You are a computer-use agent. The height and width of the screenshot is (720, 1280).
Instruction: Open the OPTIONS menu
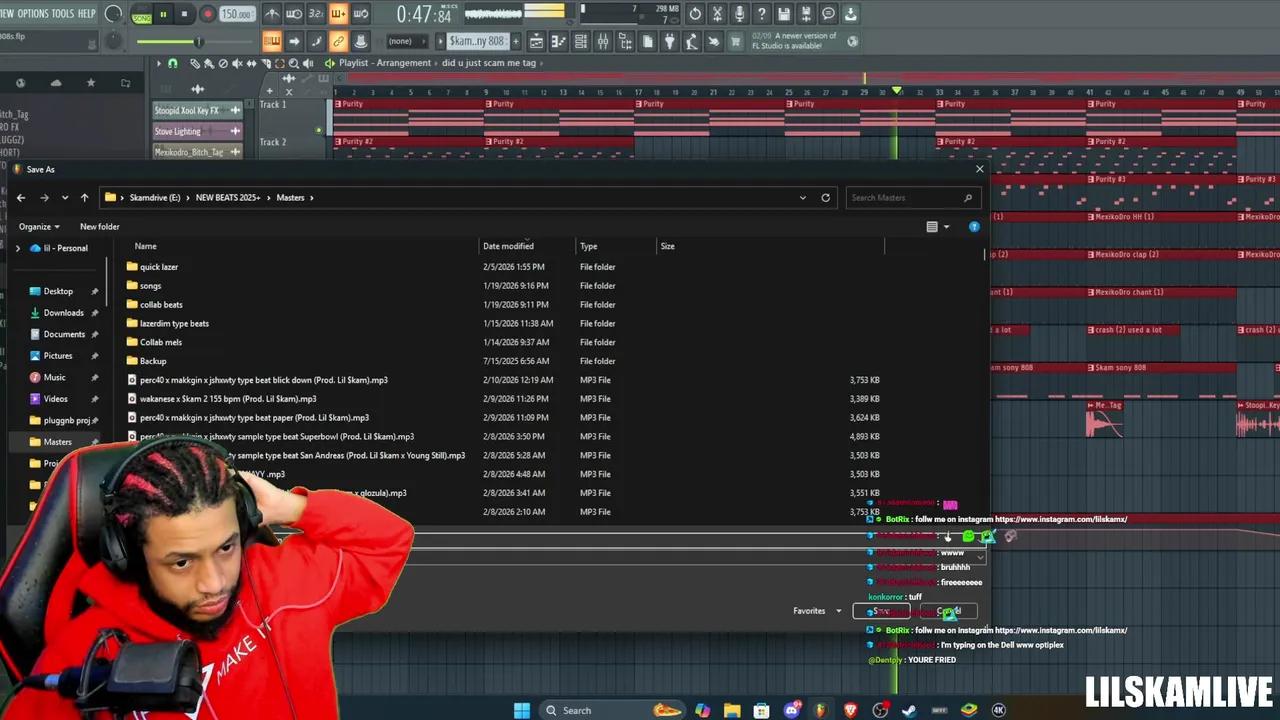[x=33, y=14]
